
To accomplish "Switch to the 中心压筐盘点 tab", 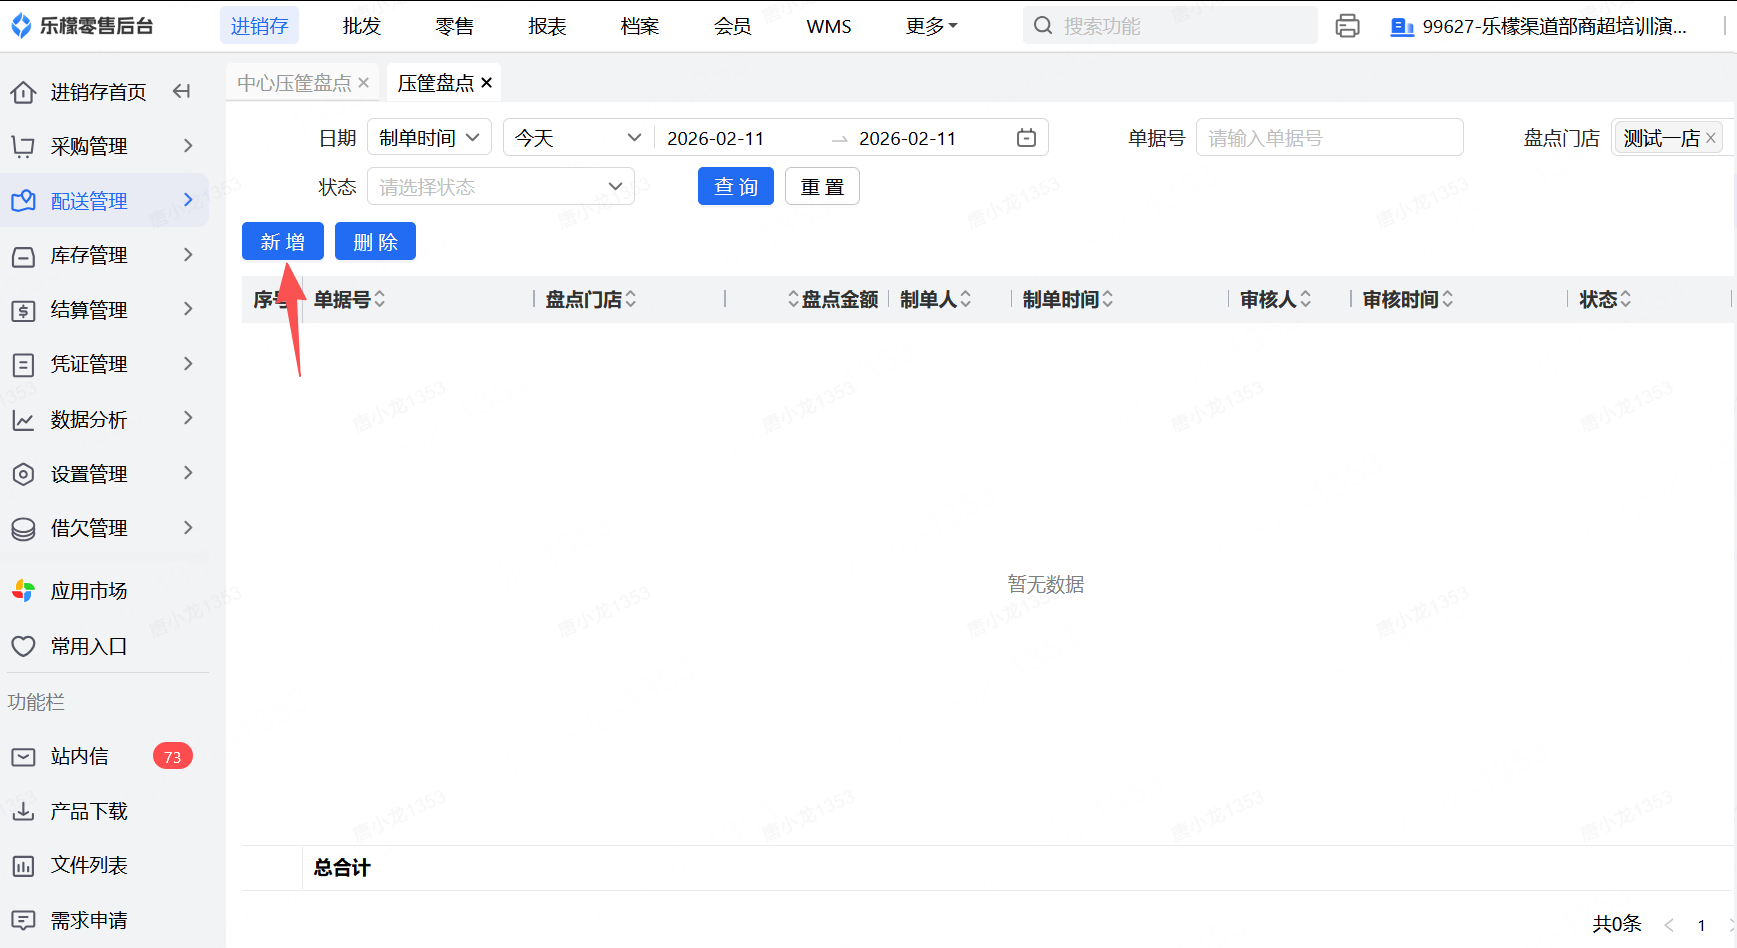I will click(x=294, y=83).
